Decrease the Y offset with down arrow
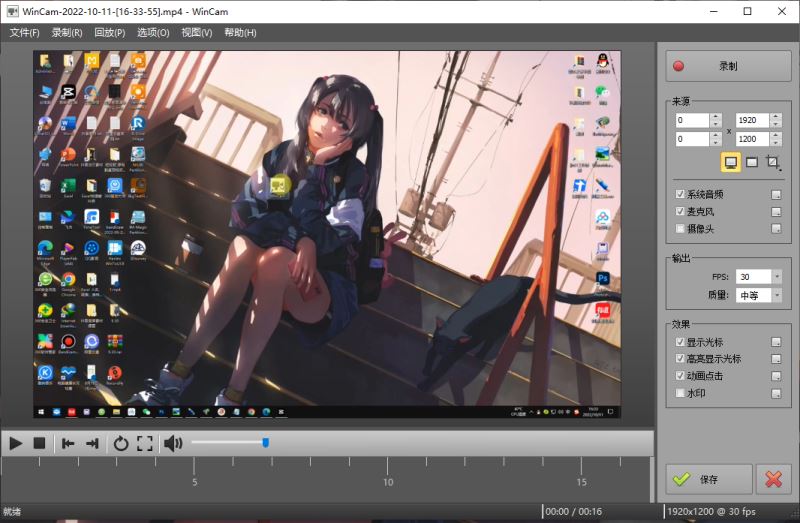This screenshot has height=523, width=800. coord(716,142)
